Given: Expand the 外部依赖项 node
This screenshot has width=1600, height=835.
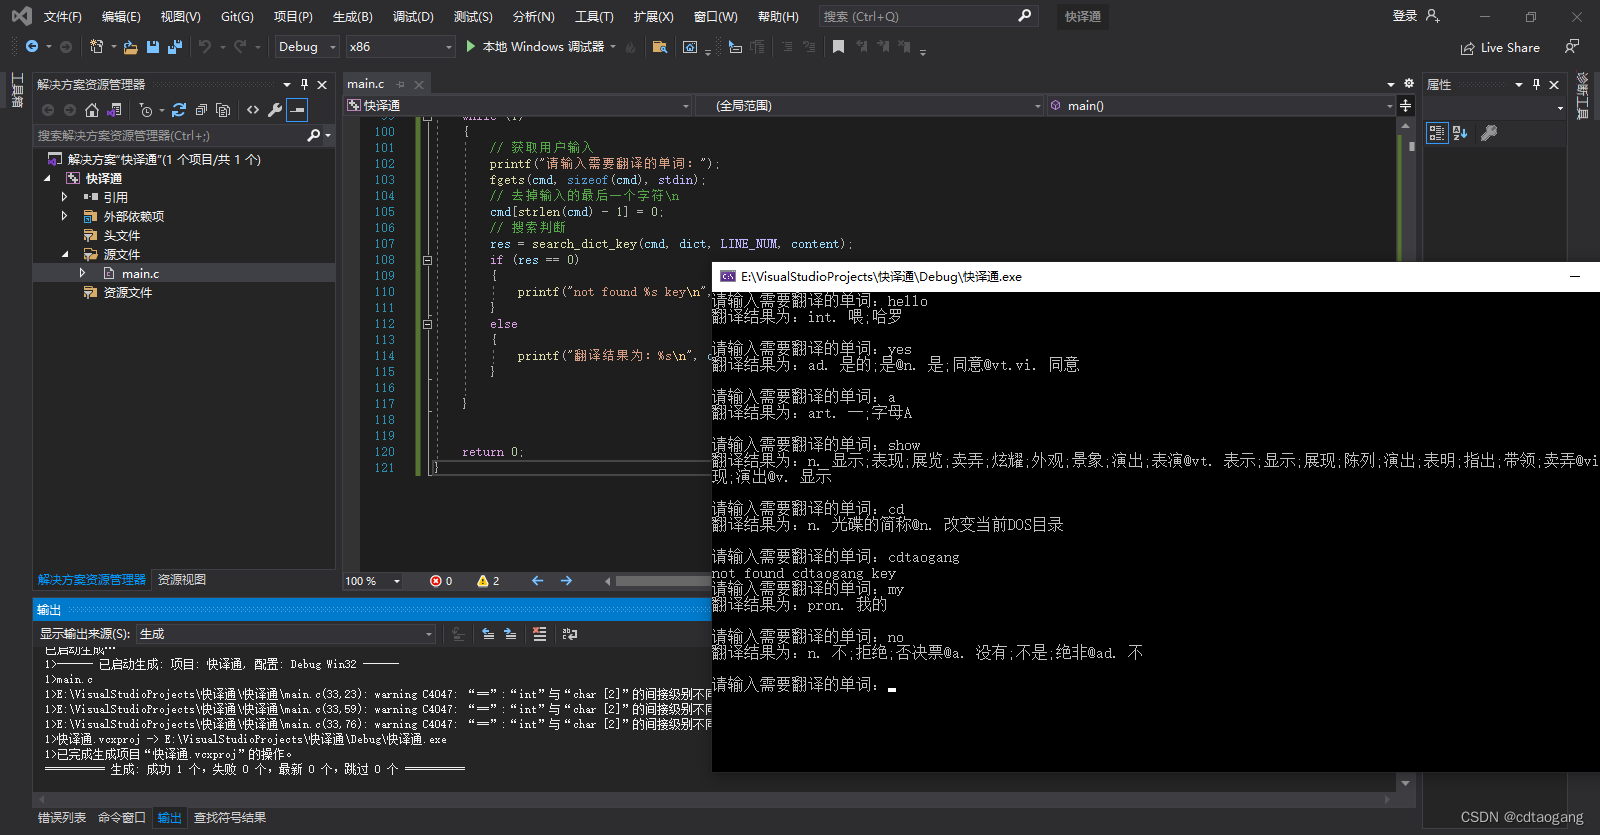Looking at the screenshot, I should coord(65,216).
